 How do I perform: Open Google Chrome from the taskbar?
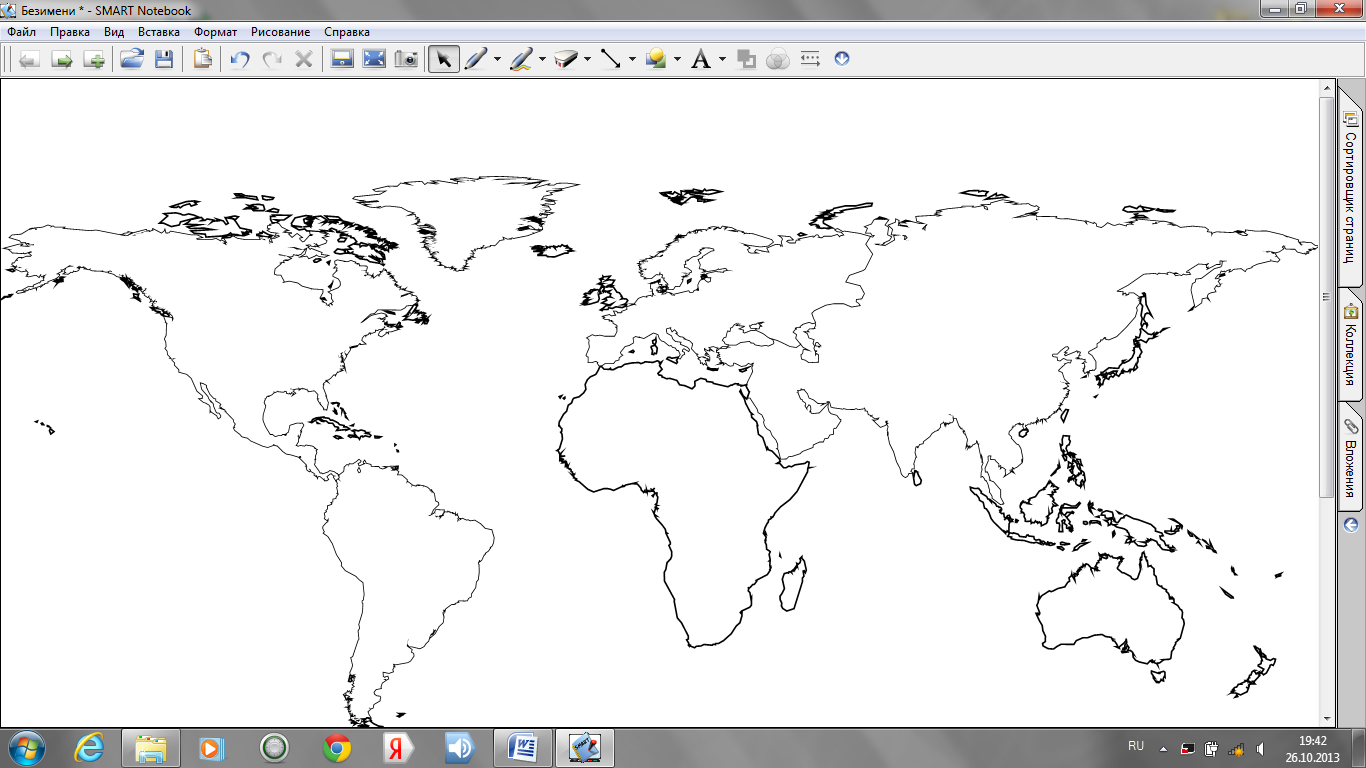(337, 748)
